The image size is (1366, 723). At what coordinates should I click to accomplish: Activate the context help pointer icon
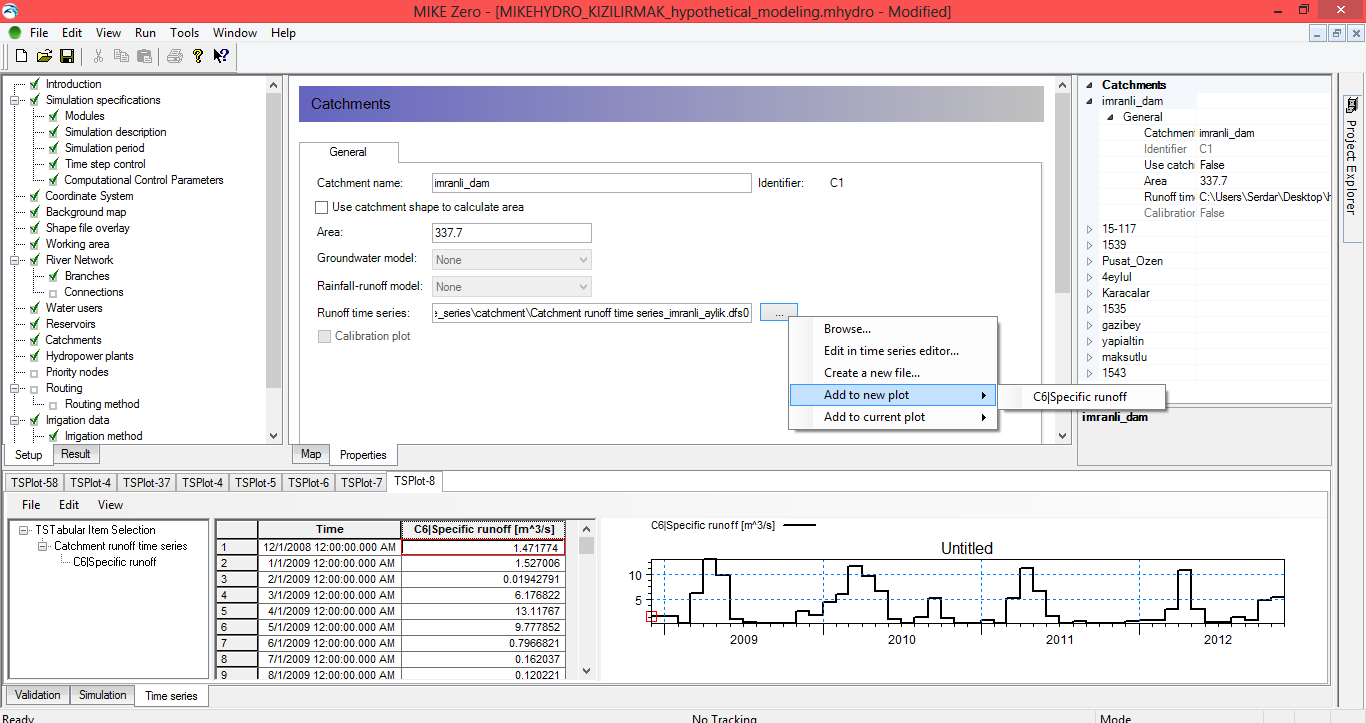(x=221, y=56)
